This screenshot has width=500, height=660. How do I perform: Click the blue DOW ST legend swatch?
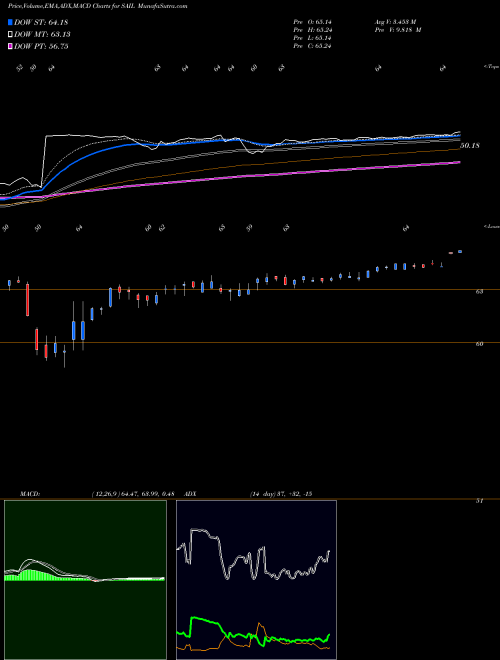click(10, 22)
